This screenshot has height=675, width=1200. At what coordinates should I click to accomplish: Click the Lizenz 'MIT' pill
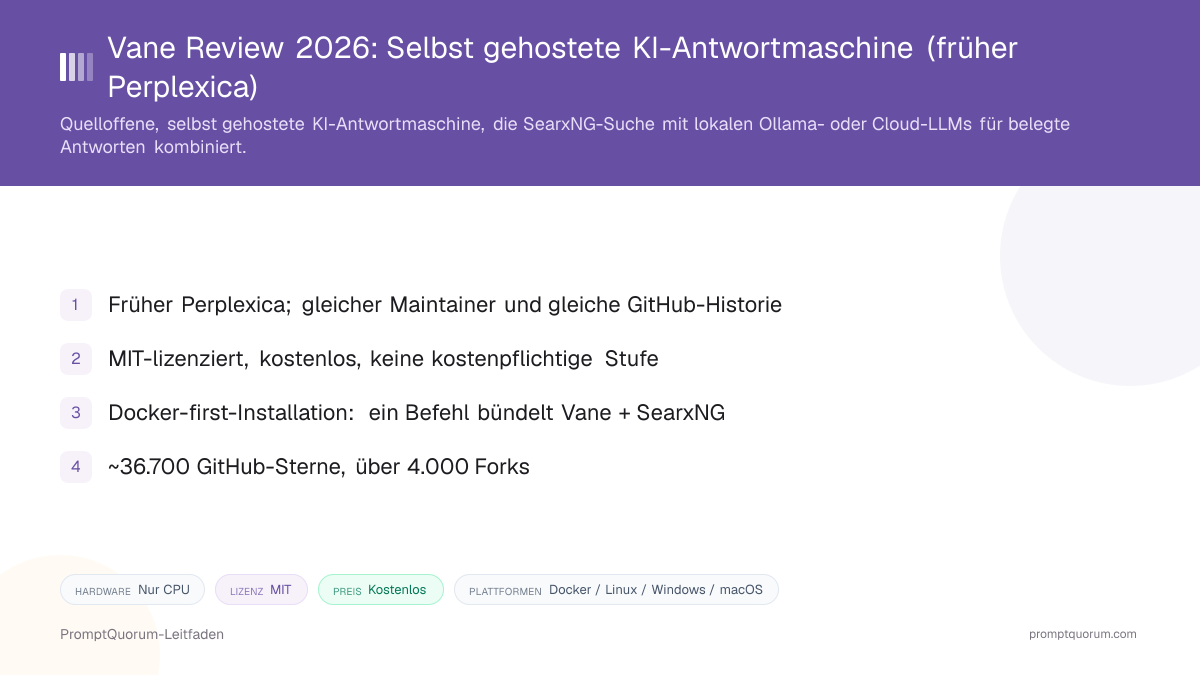(261, 590)
